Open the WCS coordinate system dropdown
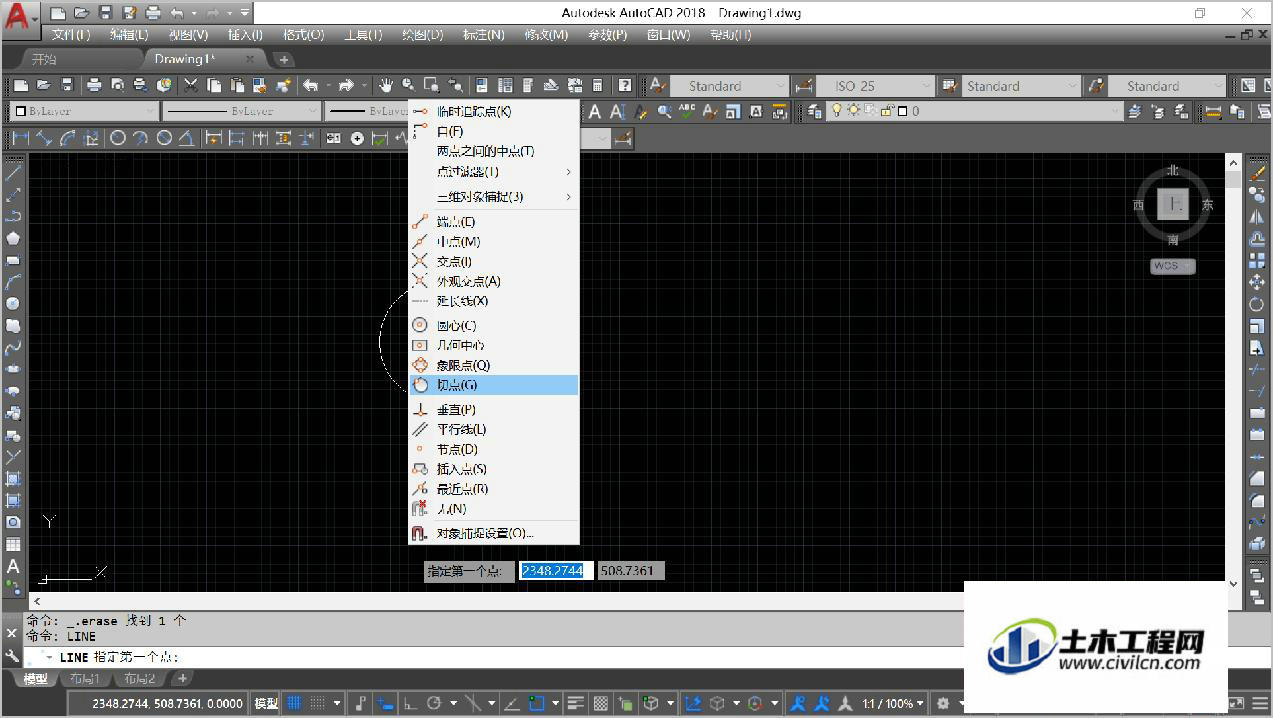Screen dimensions: 1273x718 (1172, 266)
